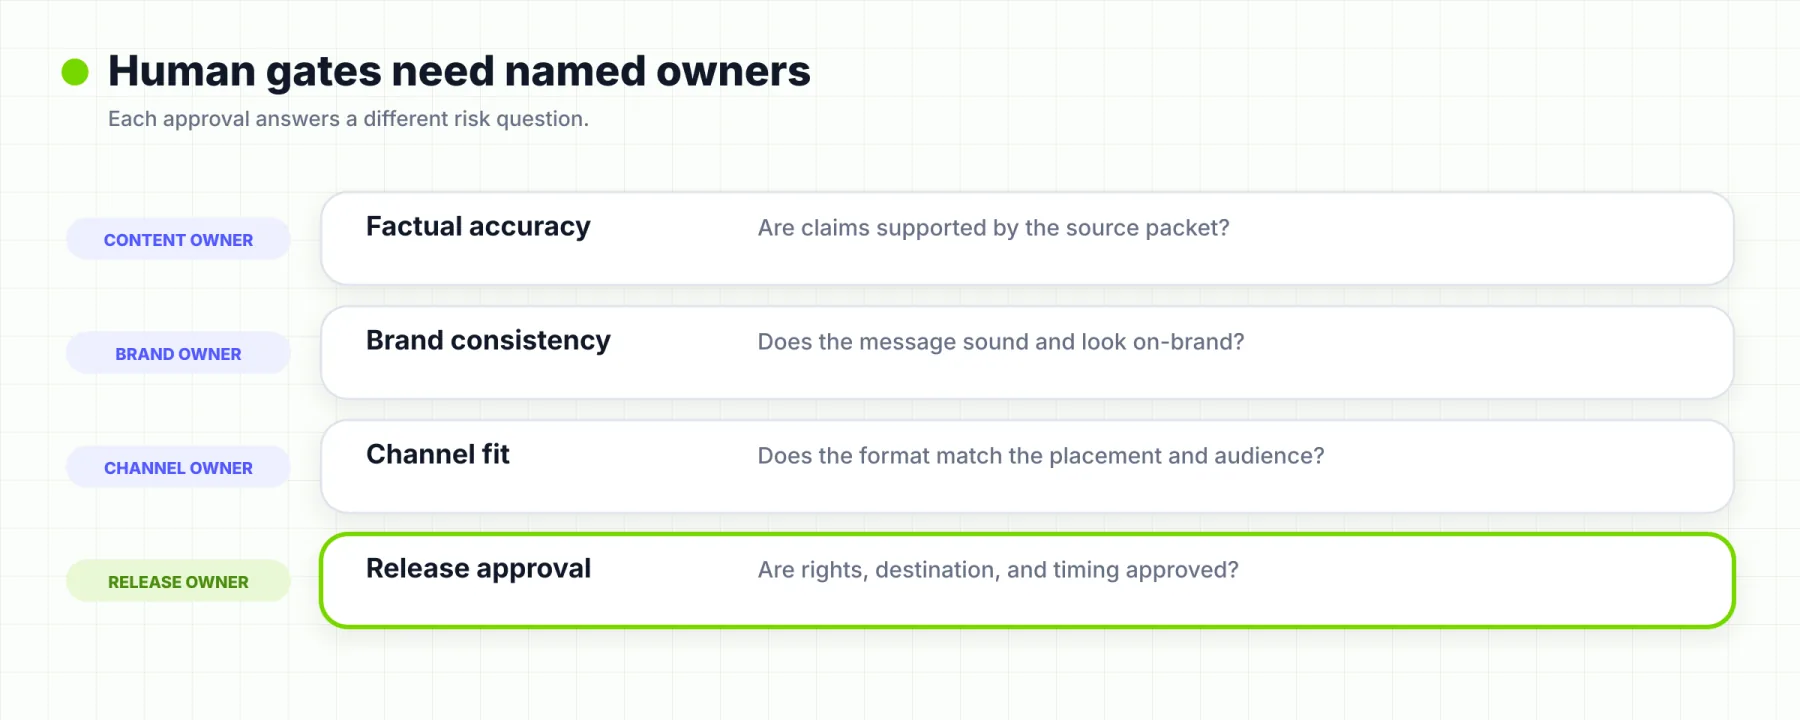
Task: Click the Factual accuracy heading
Action: pos(478,227)
